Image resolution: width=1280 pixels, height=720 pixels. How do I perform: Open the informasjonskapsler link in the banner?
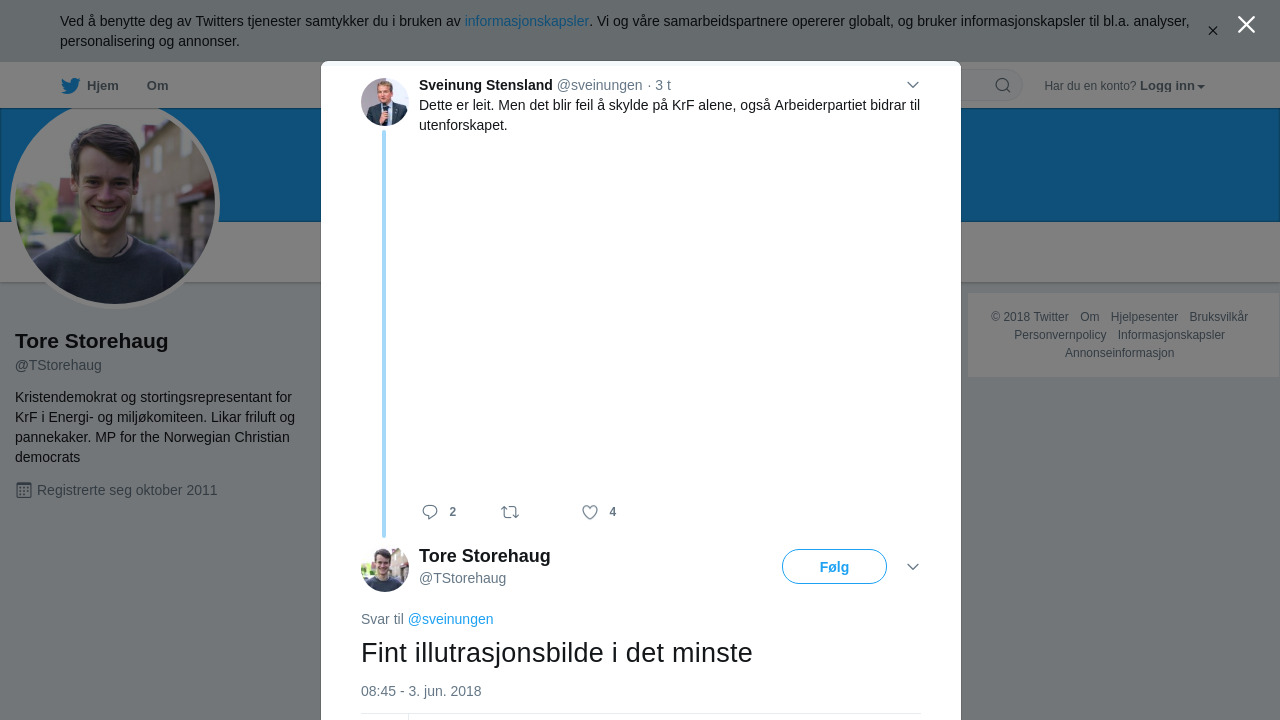(527, 21)
